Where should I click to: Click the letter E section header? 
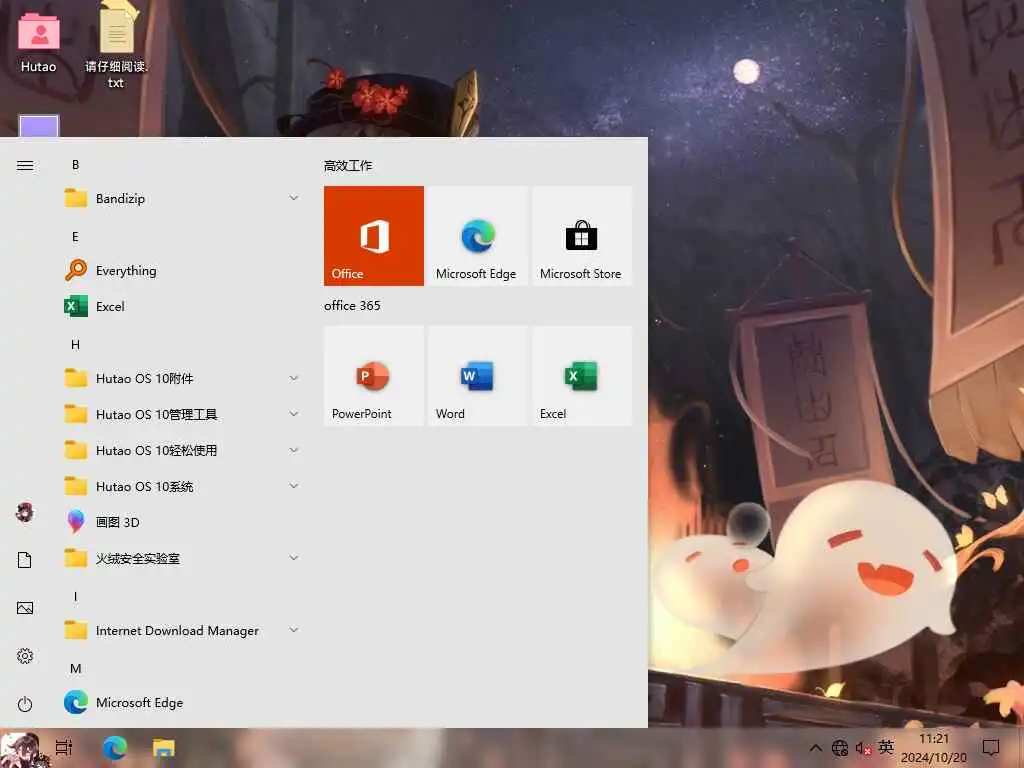point(76,236)
